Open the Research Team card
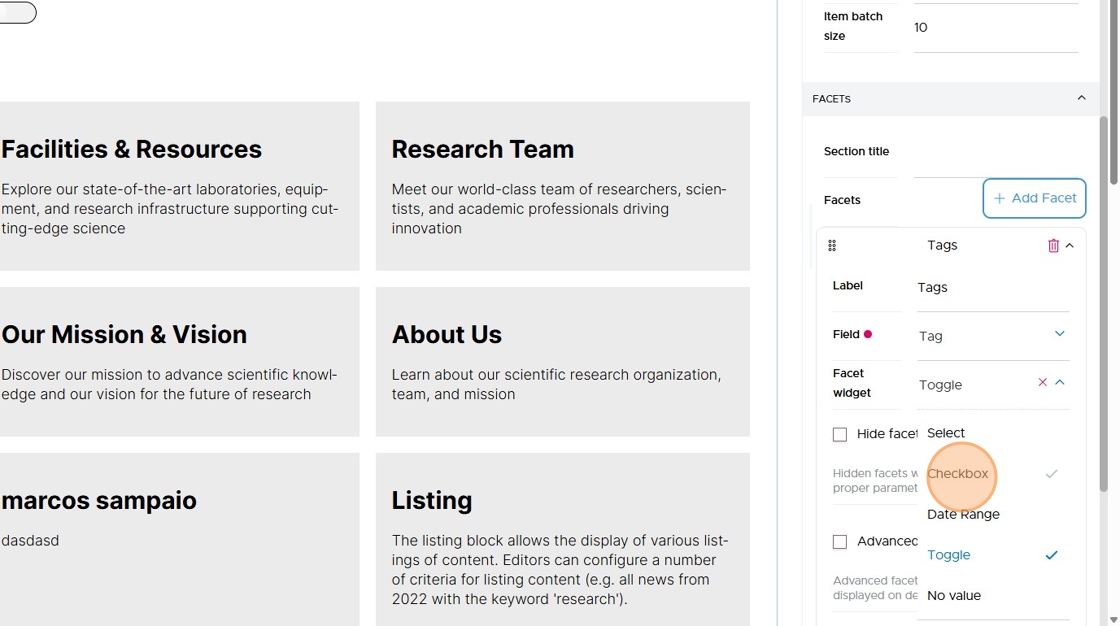This screenshot has width=1120, height=626. pos(563,186)
